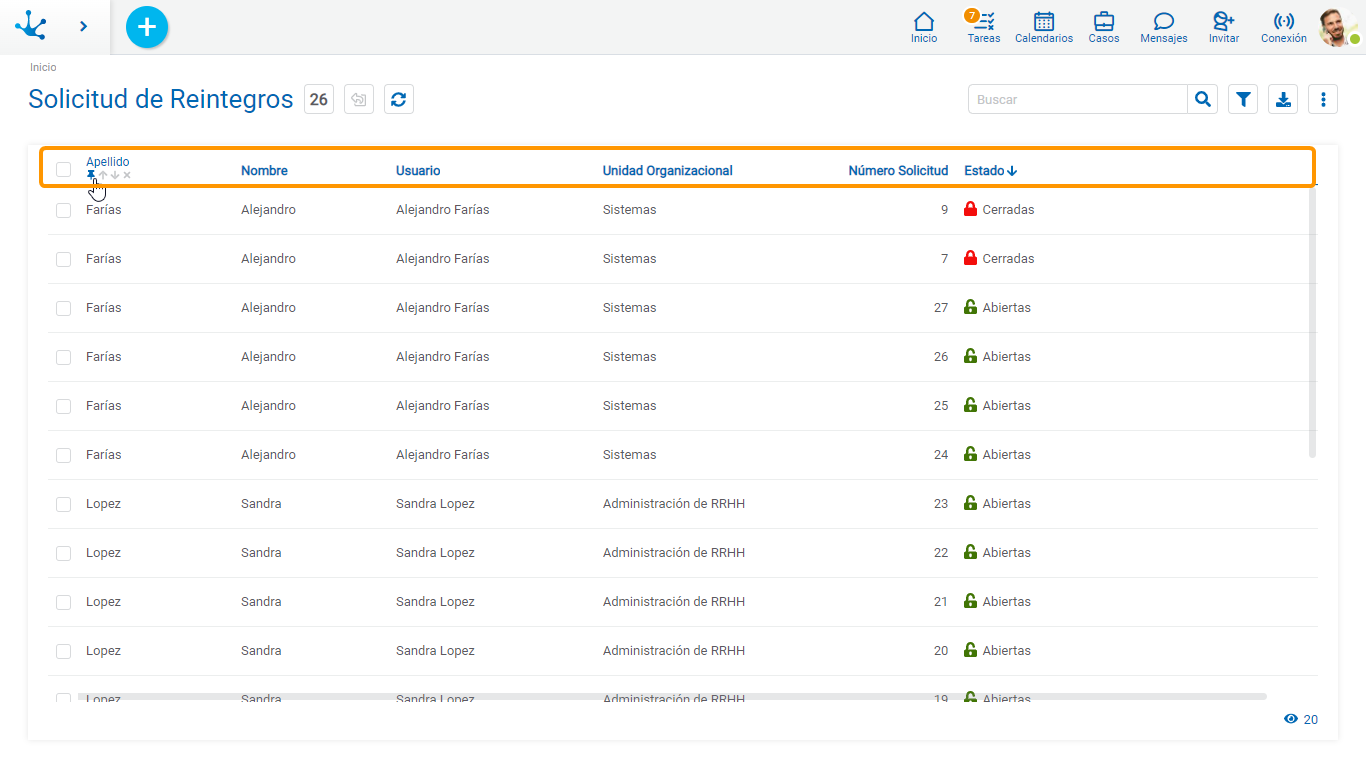This screenshot has width=1366, height=768.
Task: Open Tareas tasks list
Action: pos(984,27)
